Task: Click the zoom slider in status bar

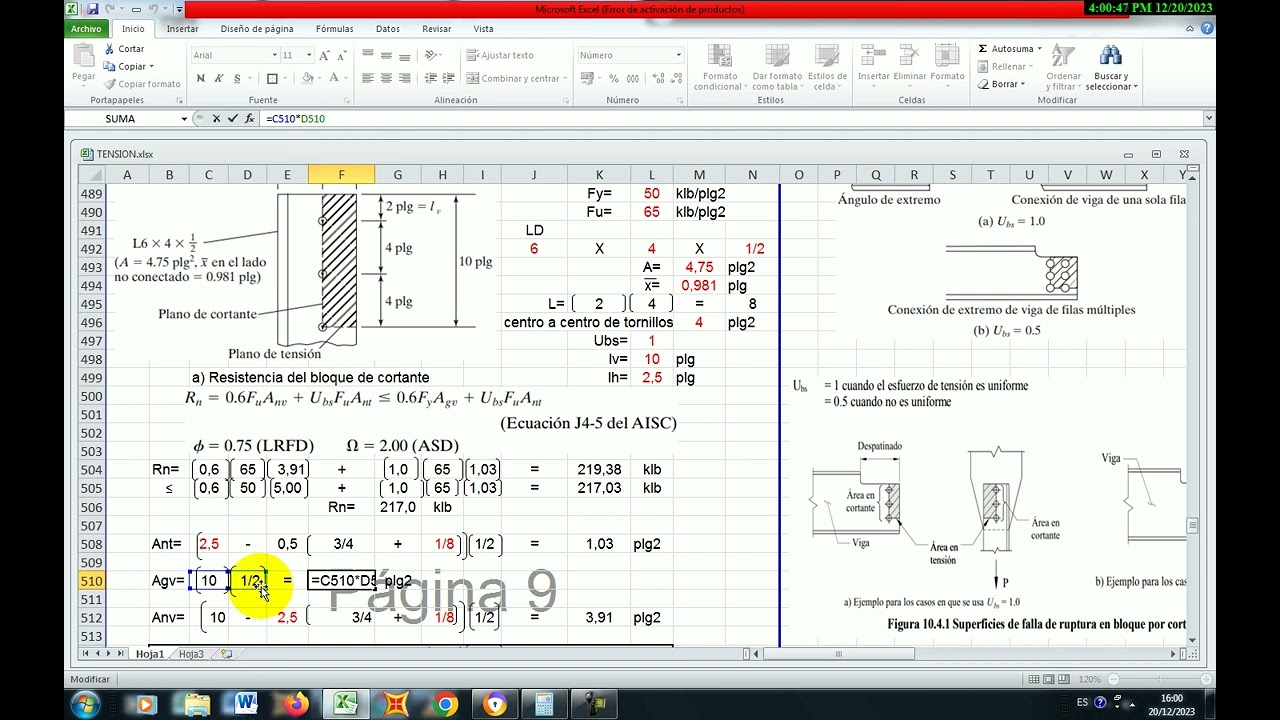Action: pyautogui.click(x=1160, y=679)
